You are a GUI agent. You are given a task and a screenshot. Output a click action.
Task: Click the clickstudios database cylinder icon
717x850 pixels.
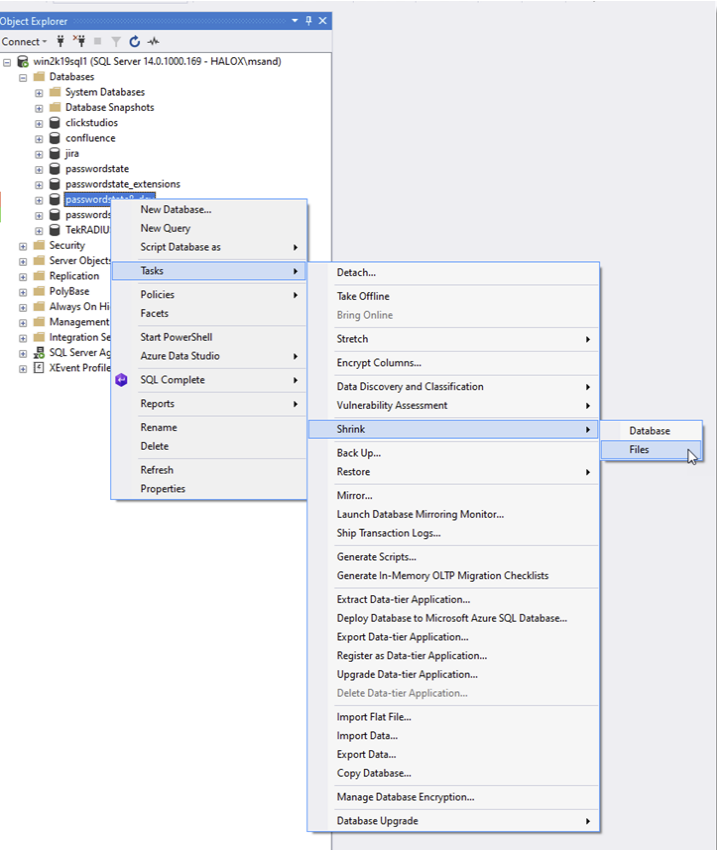[x=55, y=123]
